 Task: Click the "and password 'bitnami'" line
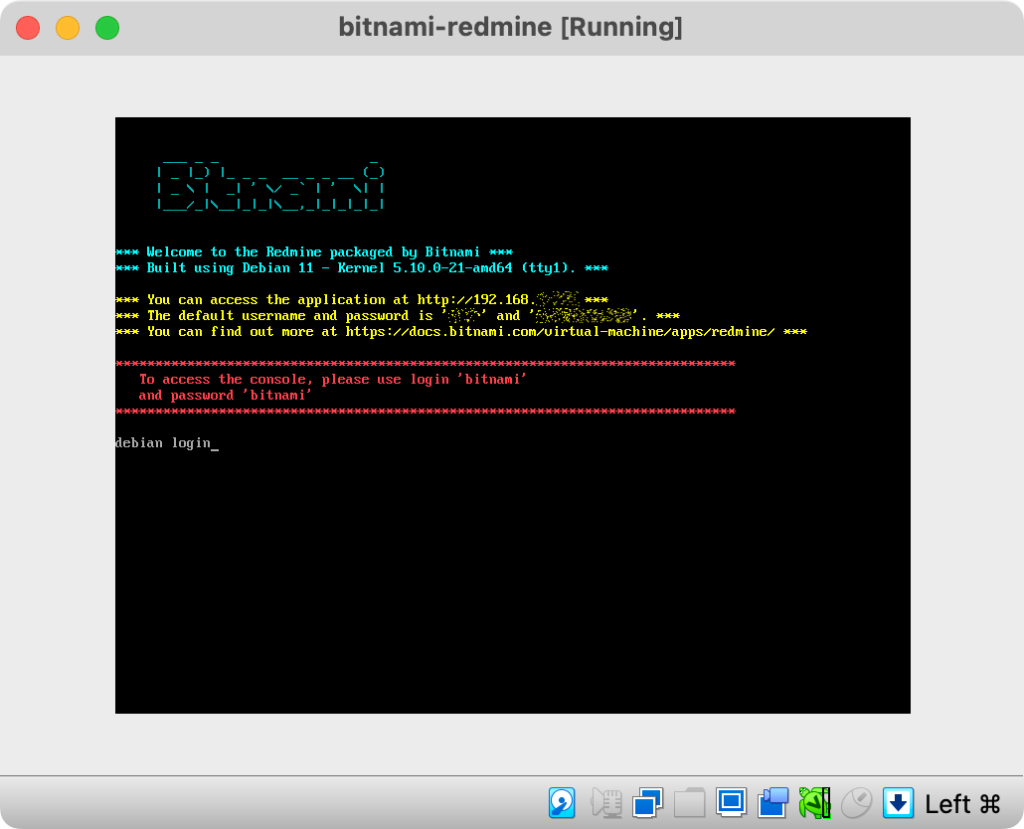click(x=225, y=395)
